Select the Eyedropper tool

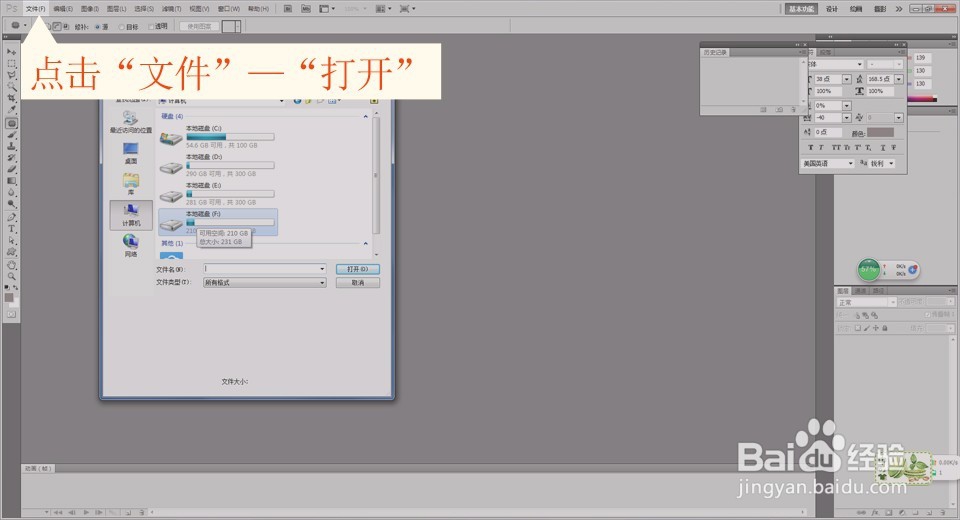point(11,110)
